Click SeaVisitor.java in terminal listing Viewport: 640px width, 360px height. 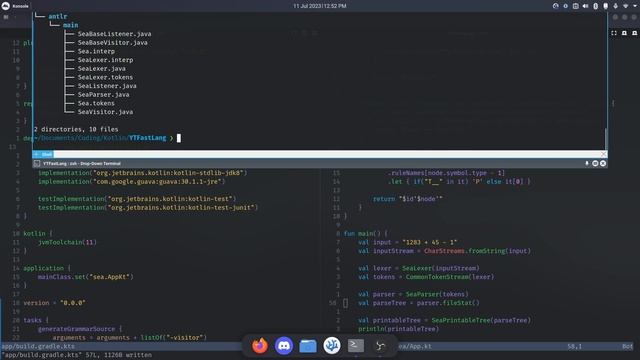coord(105,112)
